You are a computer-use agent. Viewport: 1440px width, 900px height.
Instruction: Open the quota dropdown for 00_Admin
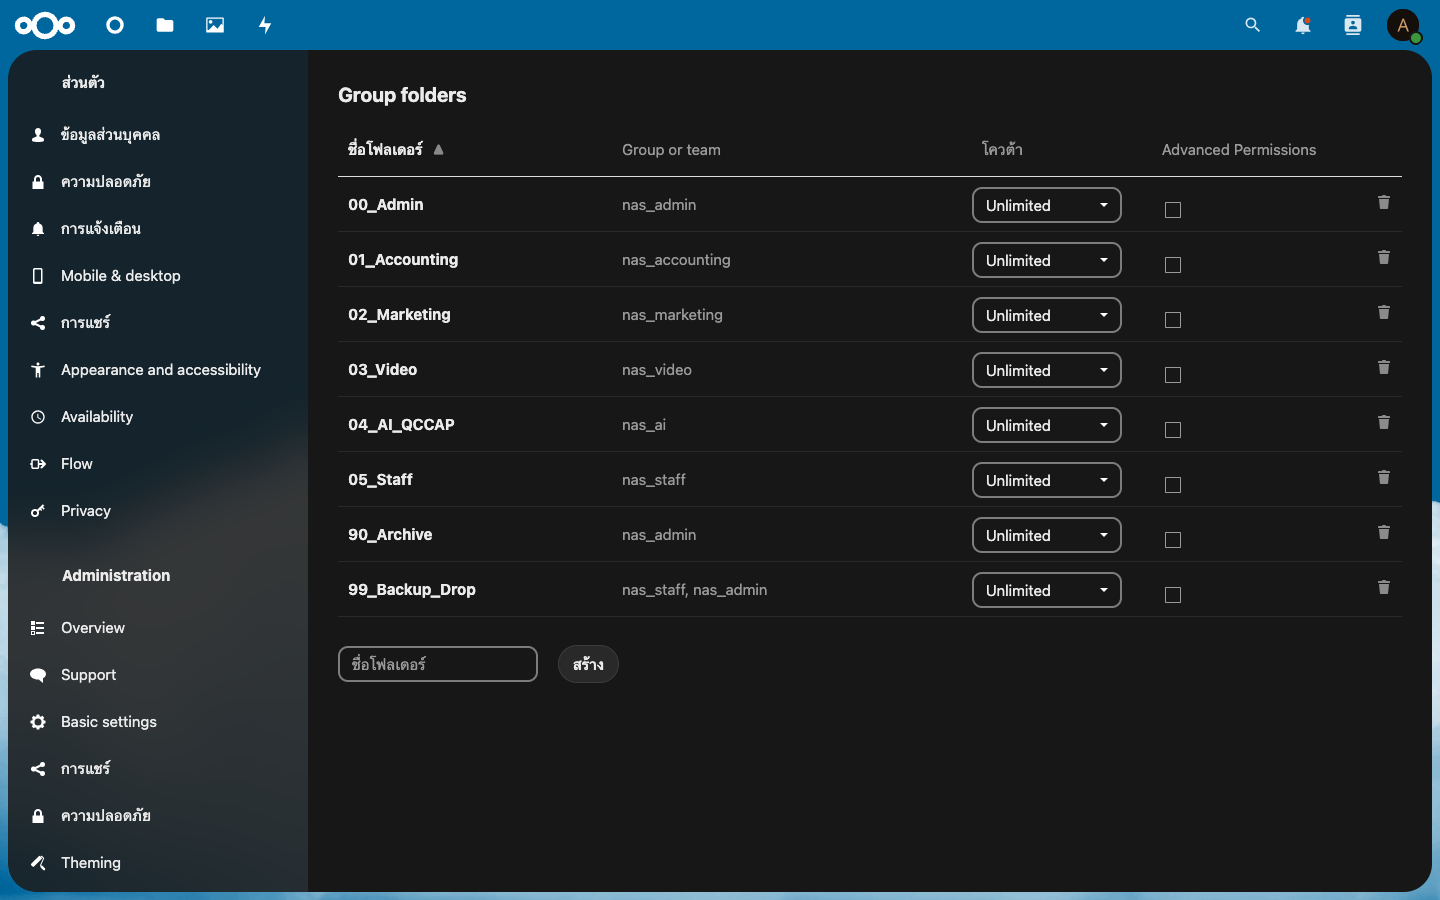click(1047, 205)
